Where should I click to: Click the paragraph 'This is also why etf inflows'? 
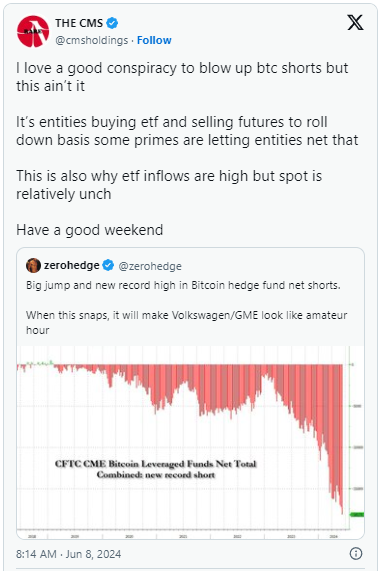[x=169, y=185]
